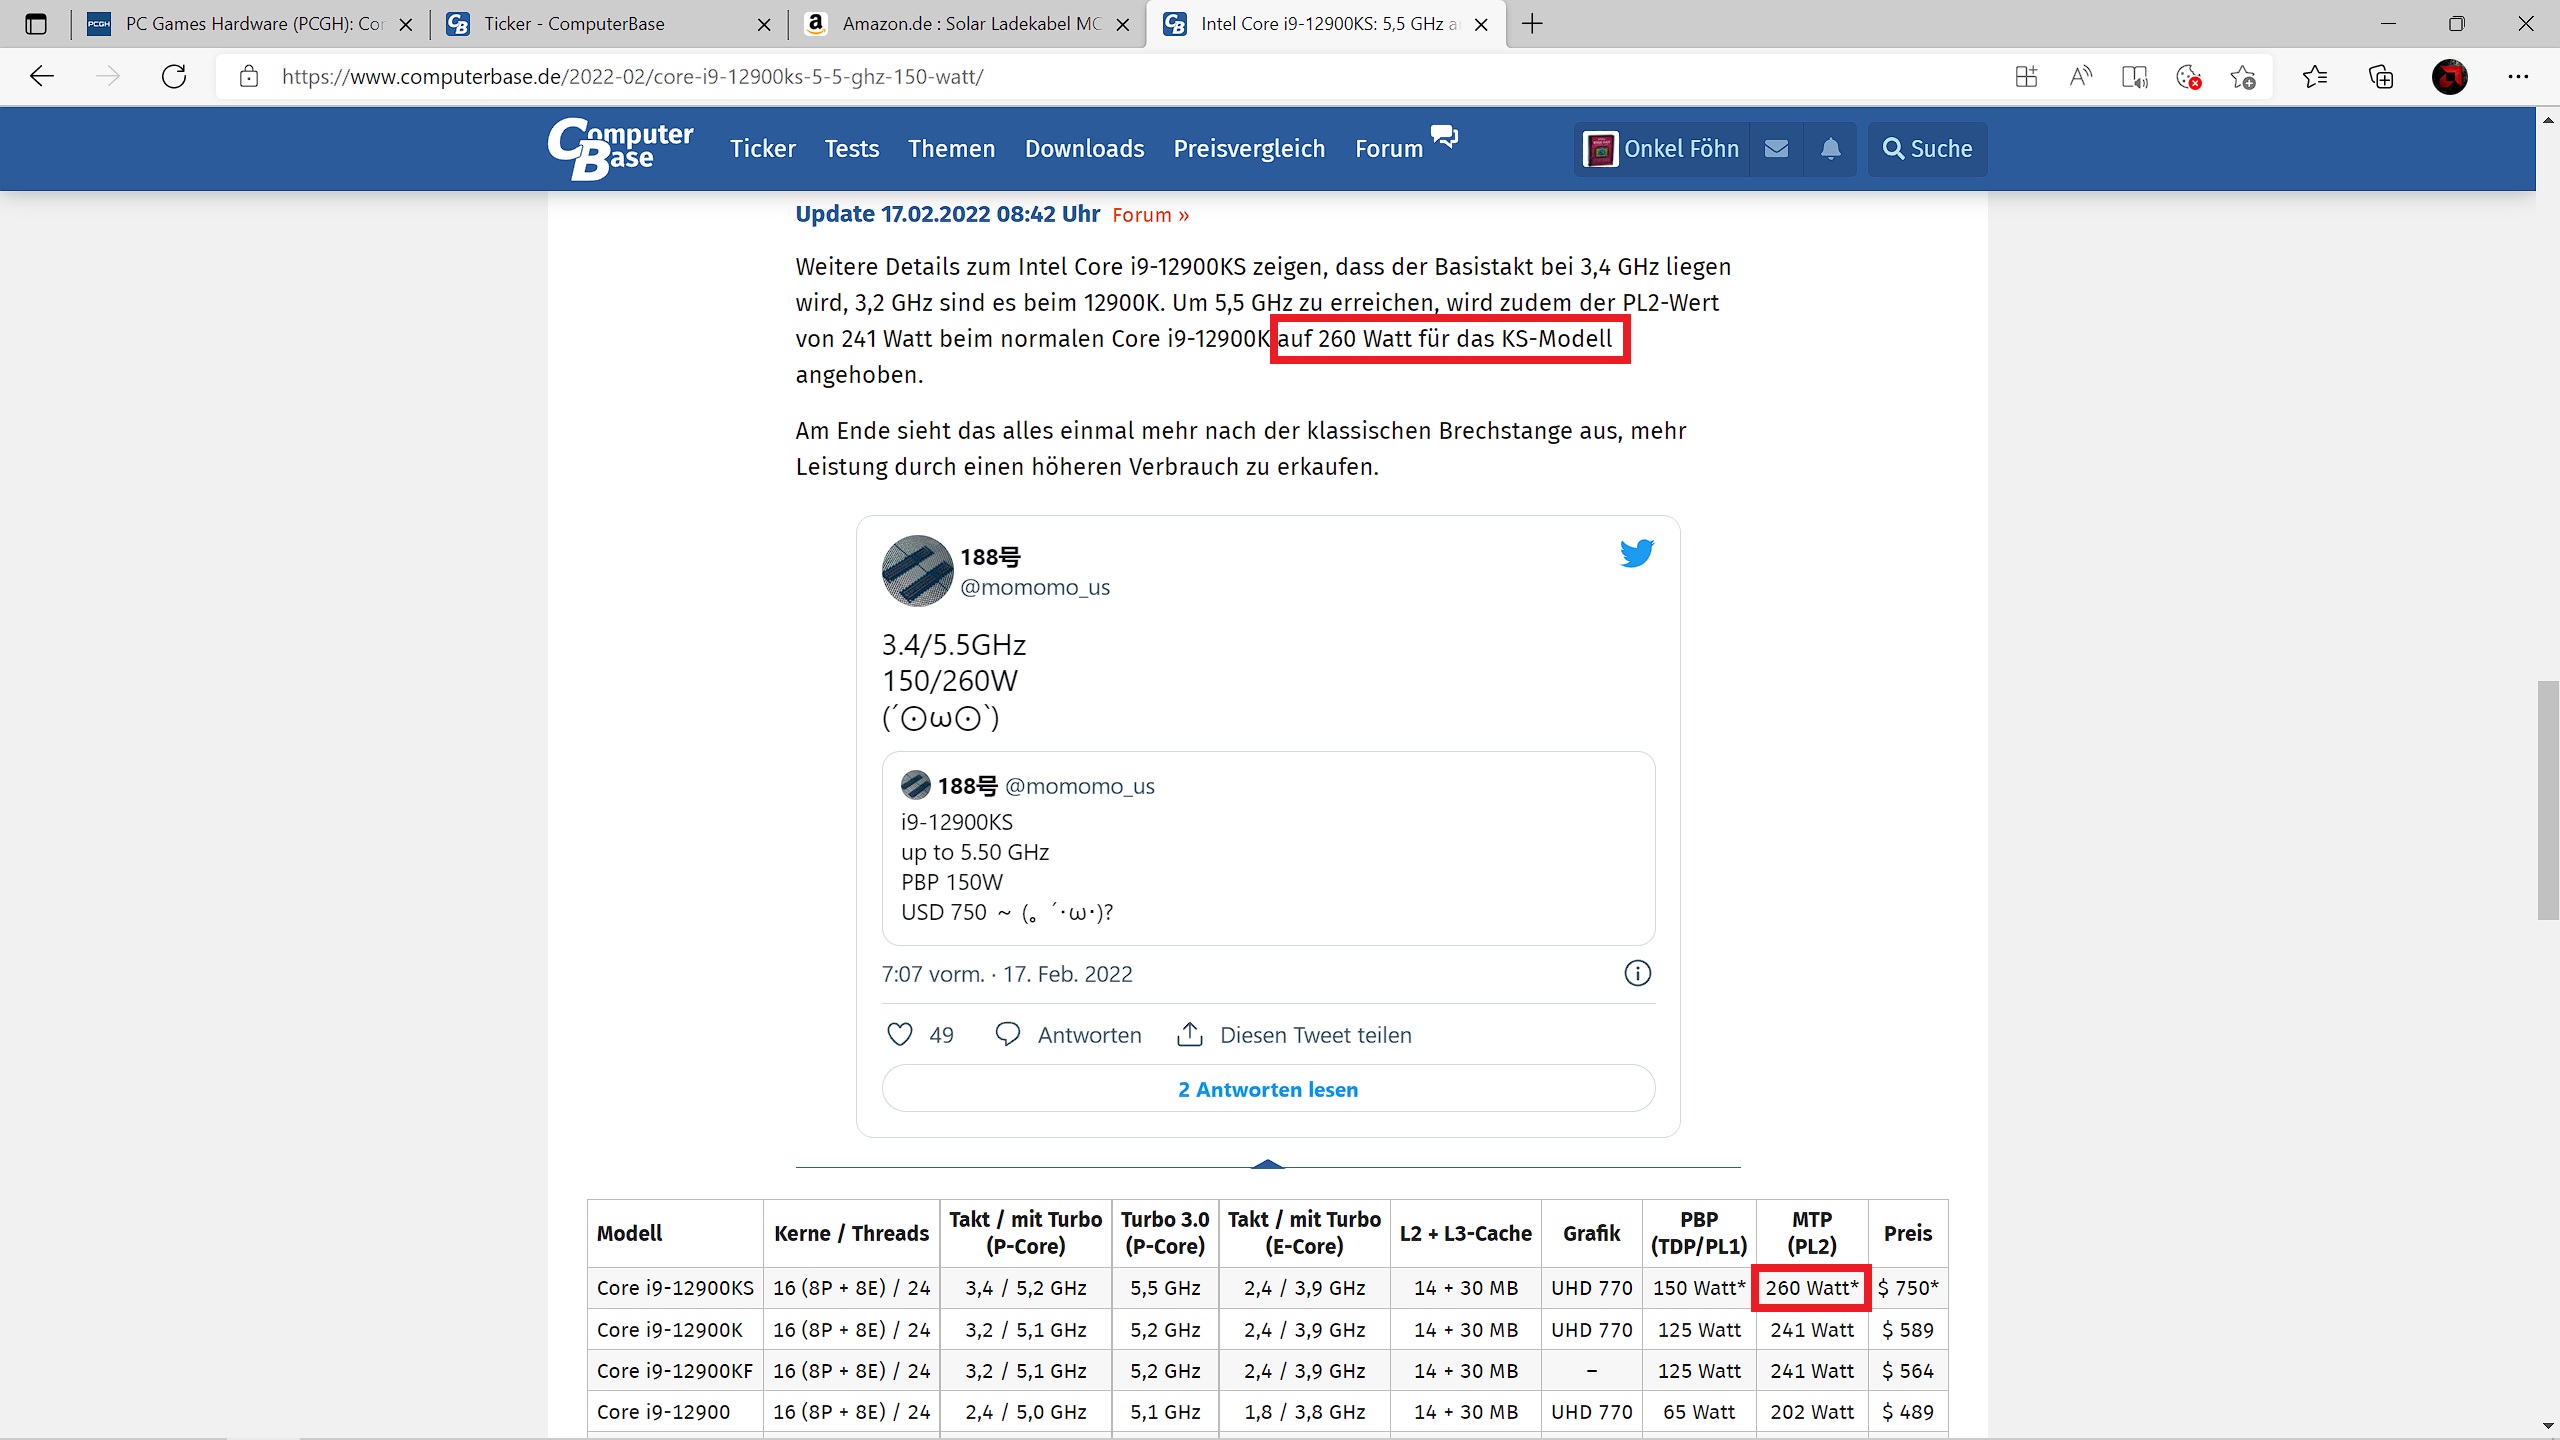Screen dimensions: 2560x1440
Task: Open the notifications bell icon
Action: 1830,149
